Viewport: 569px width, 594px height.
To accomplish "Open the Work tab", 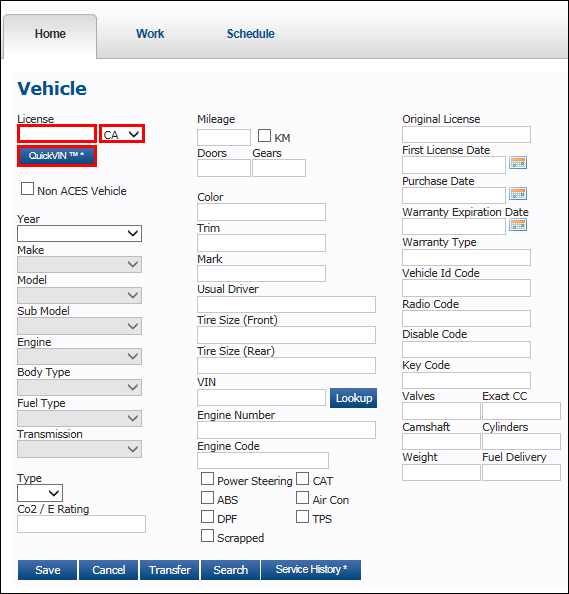I will 150,34.
